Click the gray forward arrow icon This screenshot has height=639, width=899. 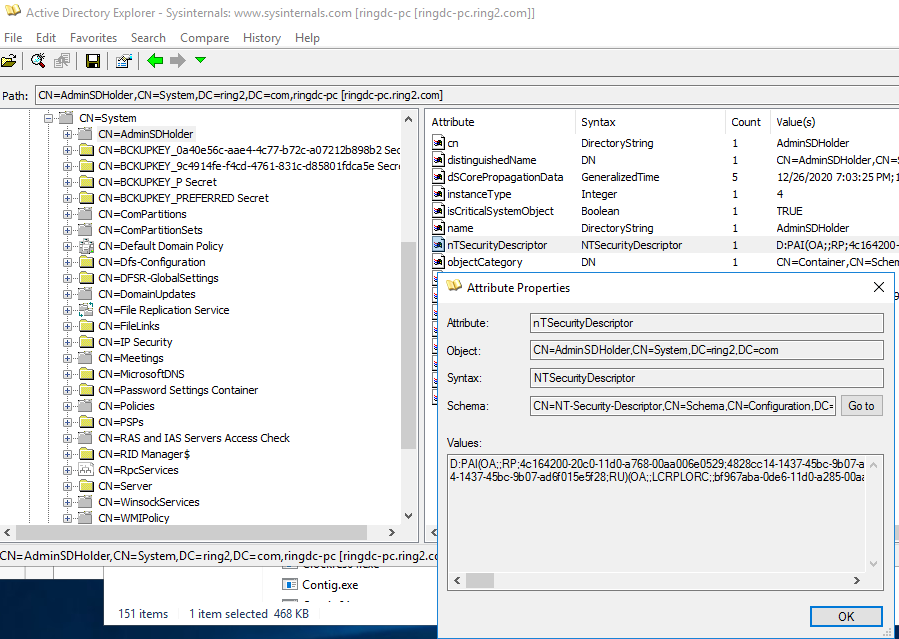(x=178, y=61)
